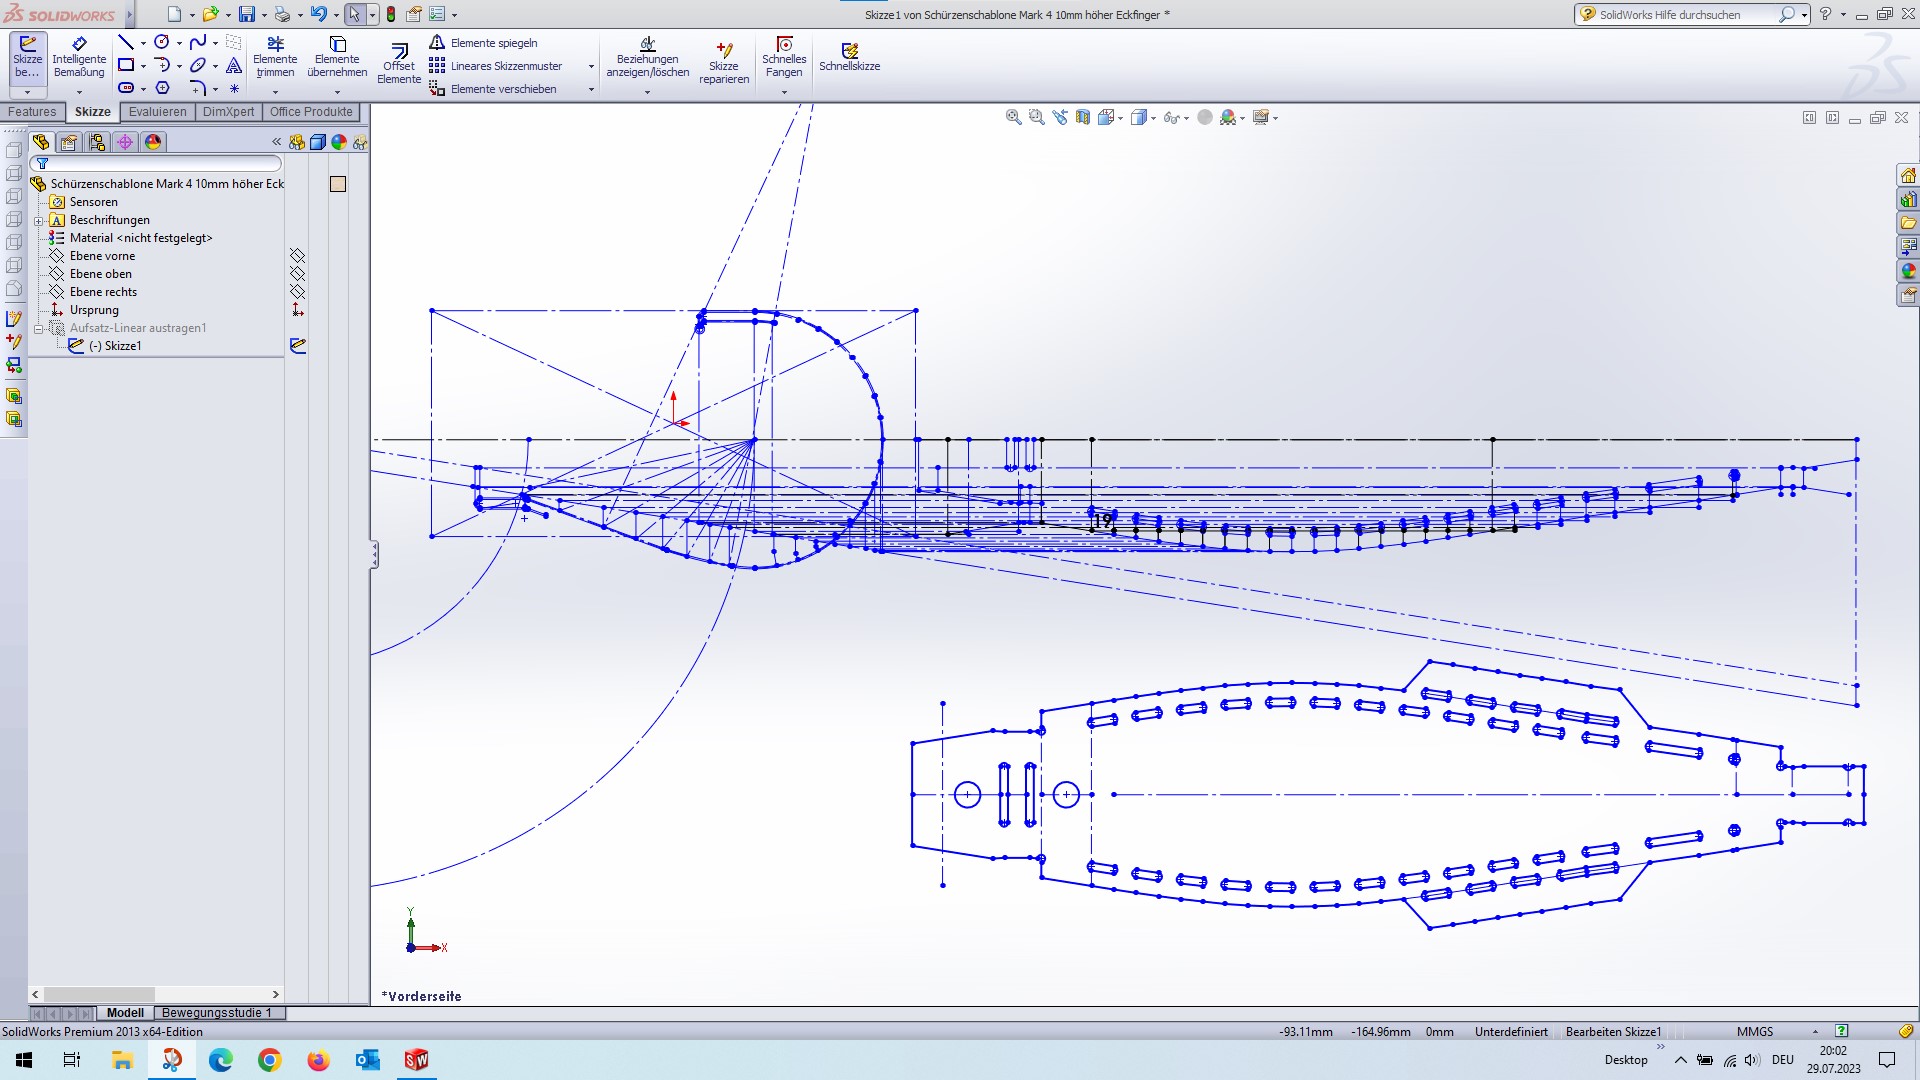
Task: Click the part appearance color swatch
Action: click(338, 184)
